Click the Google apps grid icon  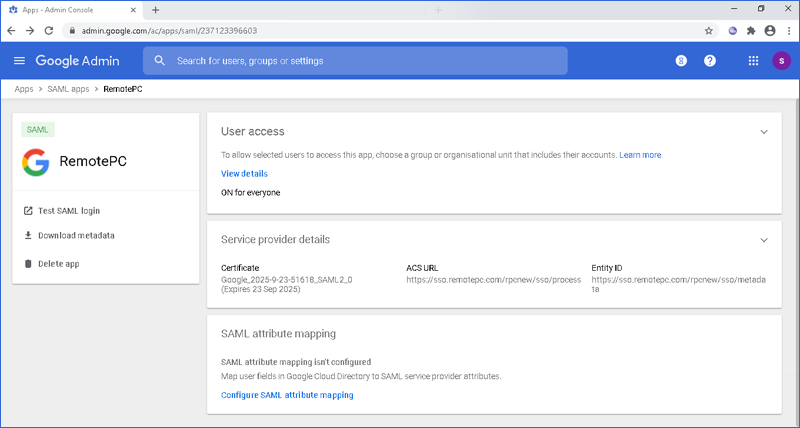click(x=753, y=61)
